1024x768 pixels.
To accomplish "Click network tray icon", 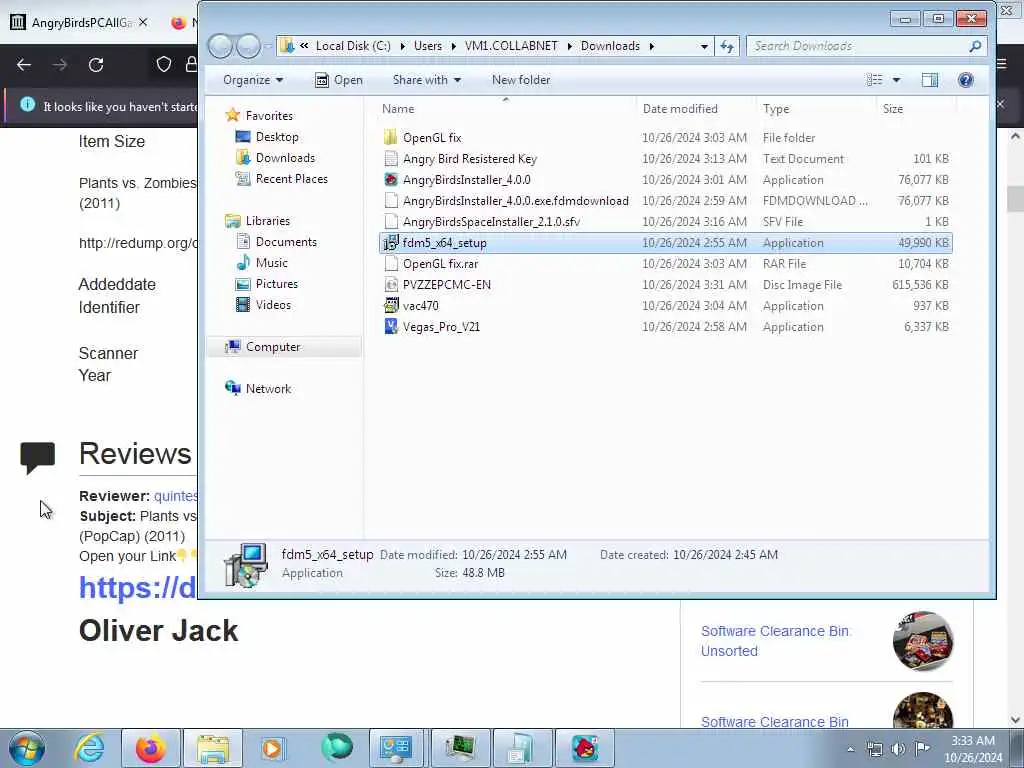I will click(874, 749).
